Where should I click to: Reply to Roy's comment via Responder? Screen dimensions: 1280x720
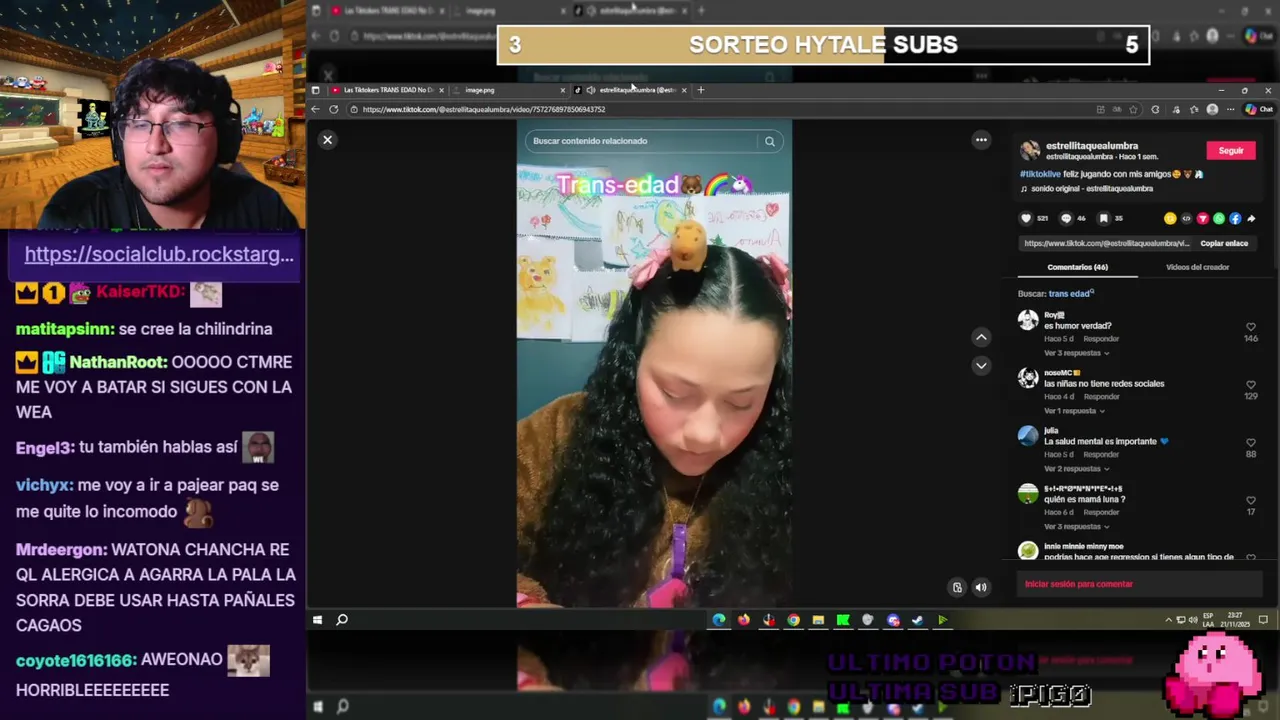(x=1101, y=339)
